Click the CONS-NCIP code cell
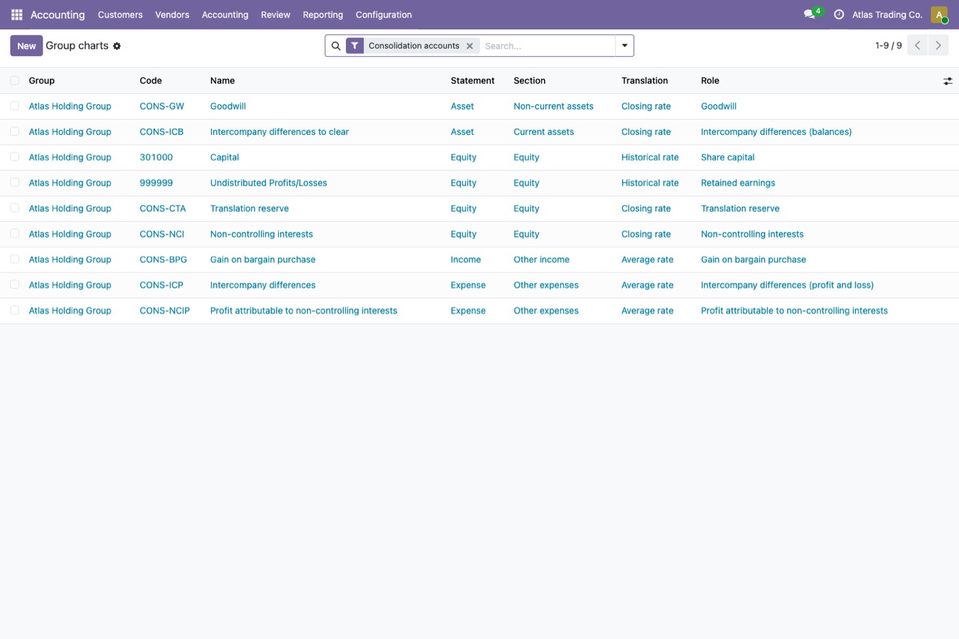 [165, 311]
